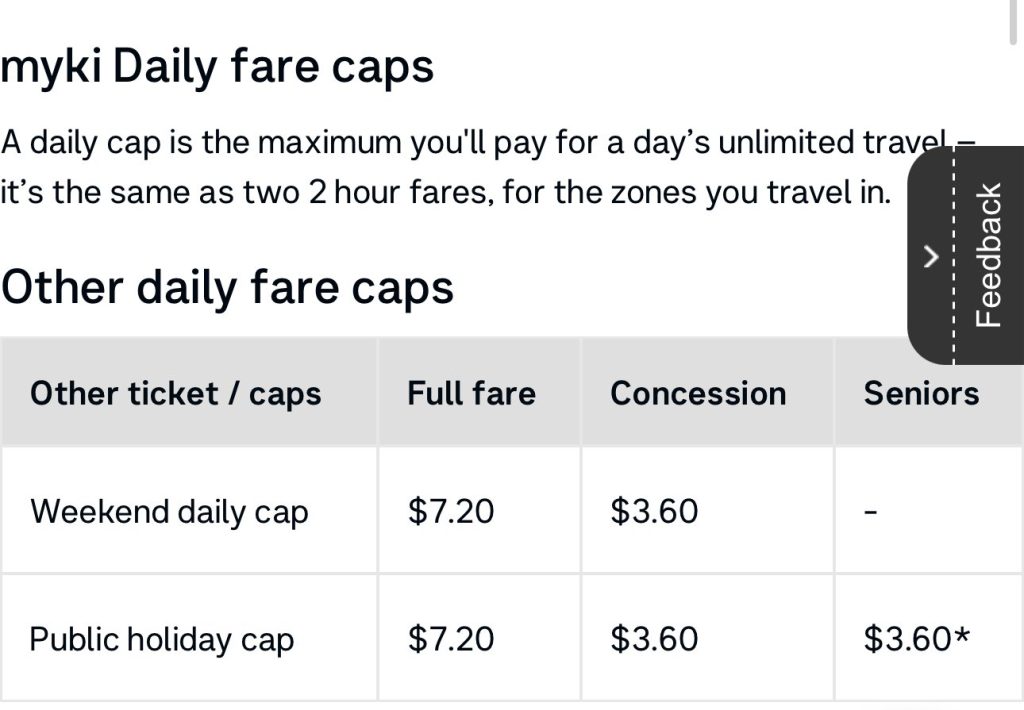Click the Public holiday cap full fare $7.20
This screenshot has width=1024, height=710.
[451, 638]
